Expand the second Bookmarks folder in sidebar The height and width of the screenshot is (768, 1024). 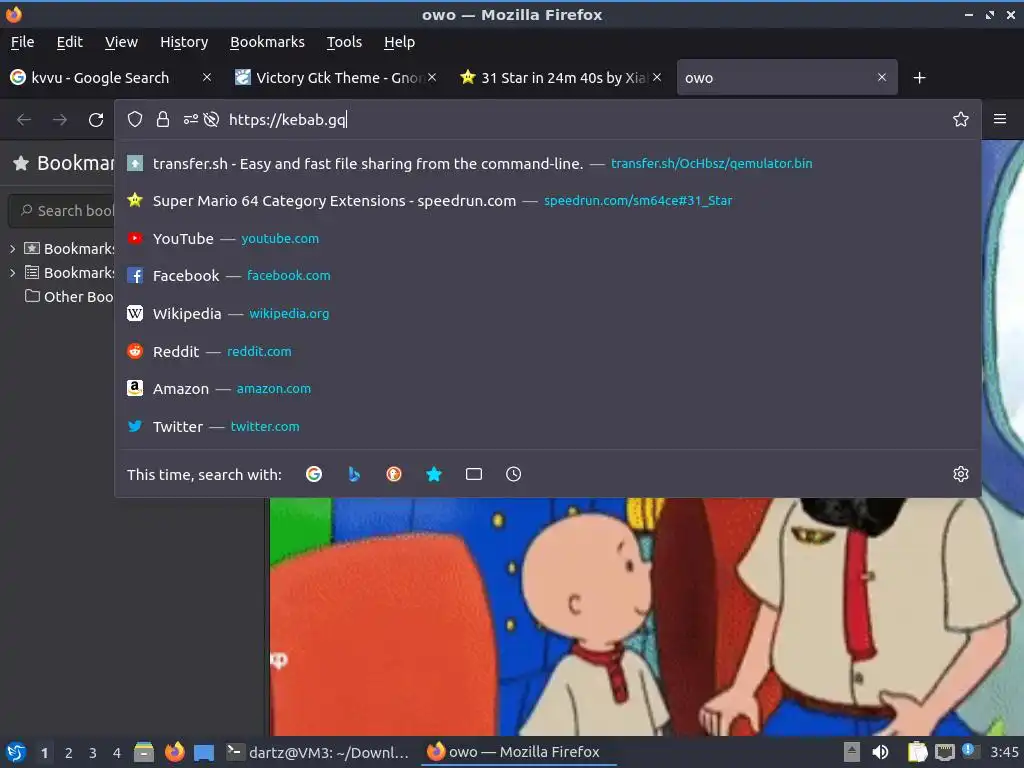12,273
